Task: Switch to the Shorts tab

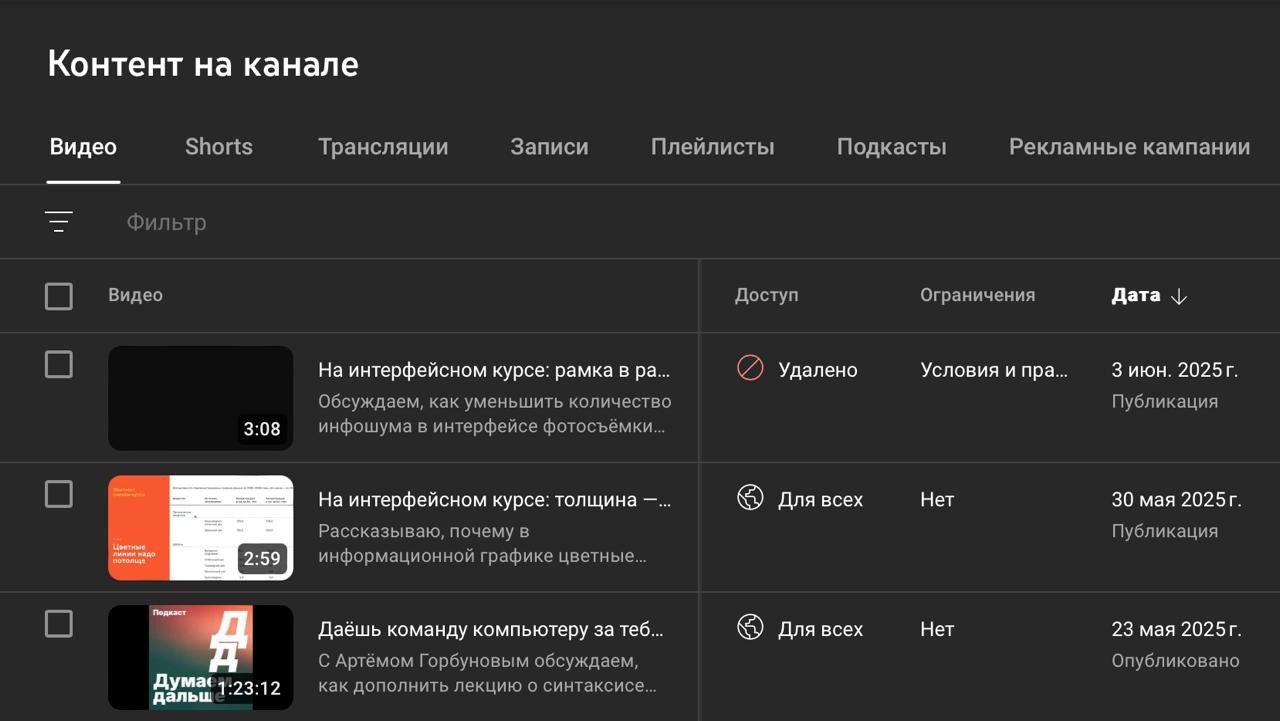Action: point(219,147)
